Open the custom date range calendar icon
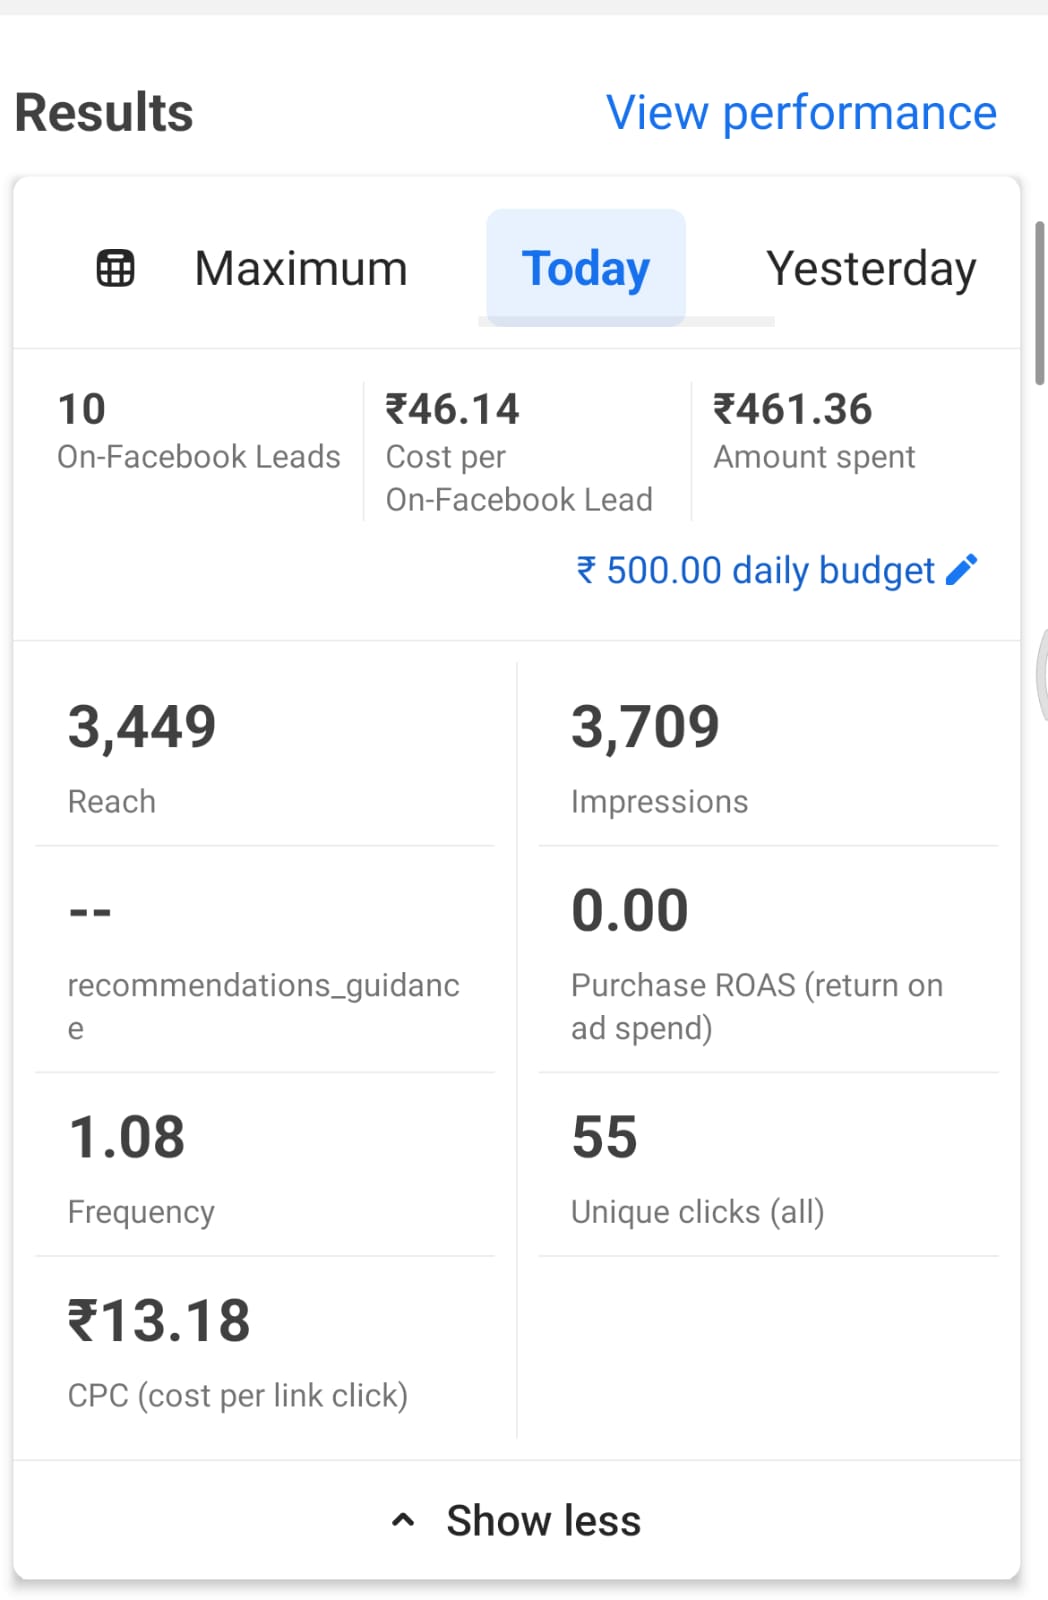Screen dimensions: 1048x1600 click(115, 268)
